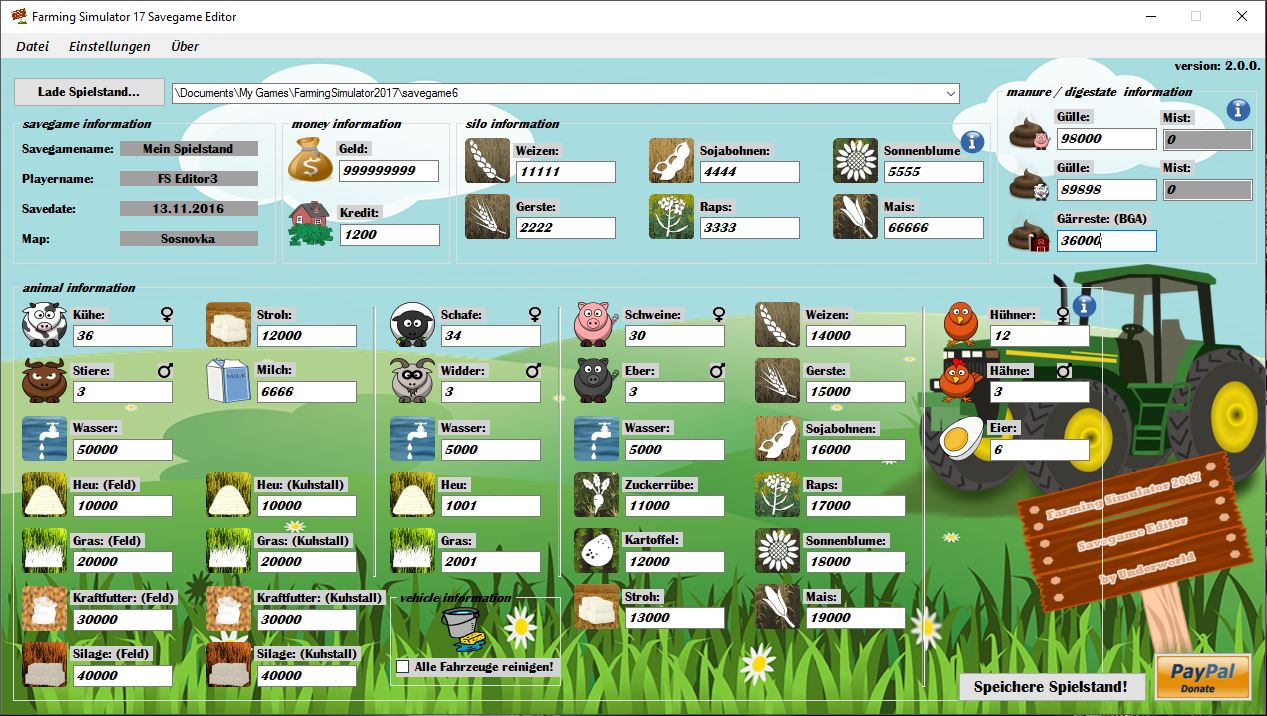
Task: Open the Über menu
Action: tap(185, 46)
